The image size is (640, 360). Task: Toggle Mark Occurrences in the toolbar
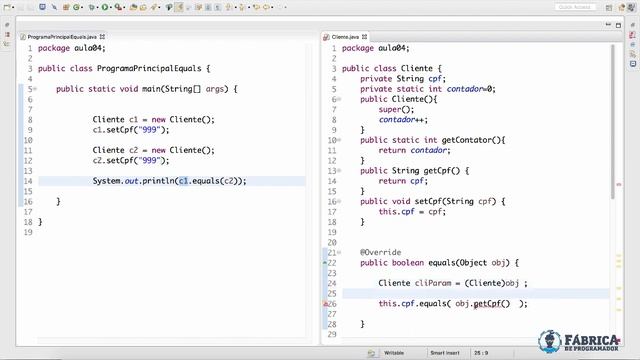(x=179, y=7)
